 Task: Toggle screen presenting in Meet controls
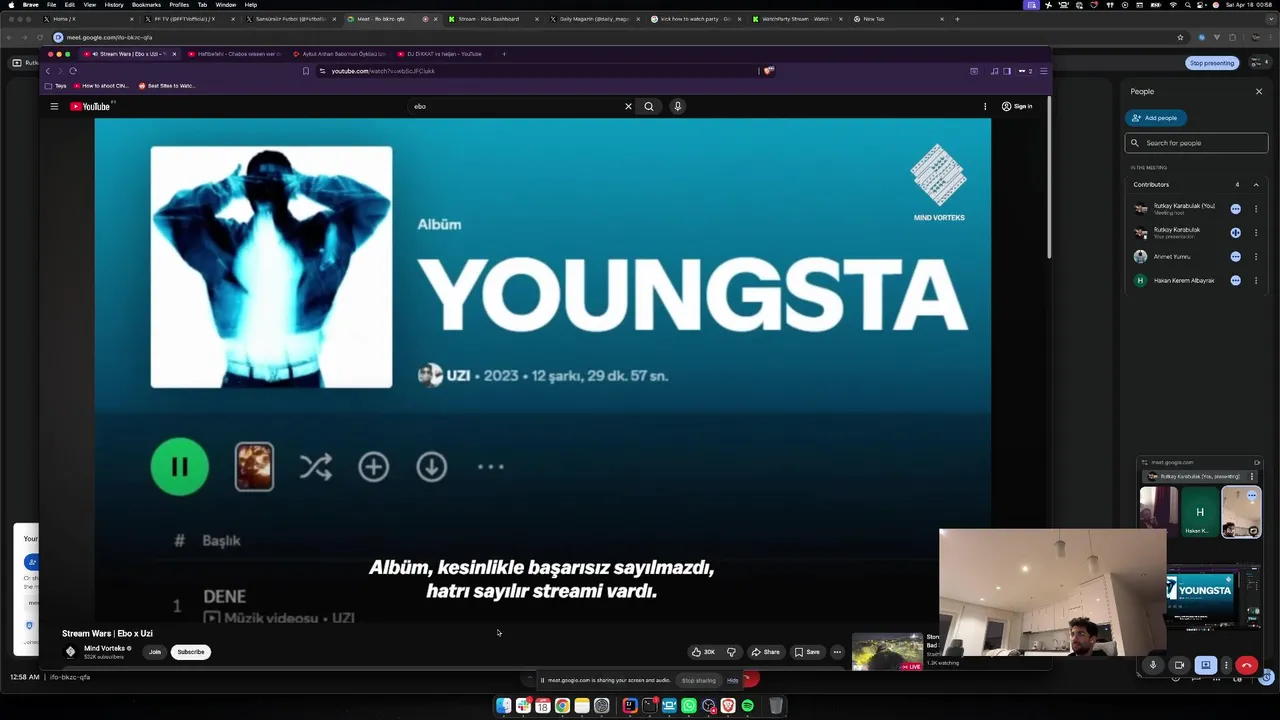tap(1205, 665)
